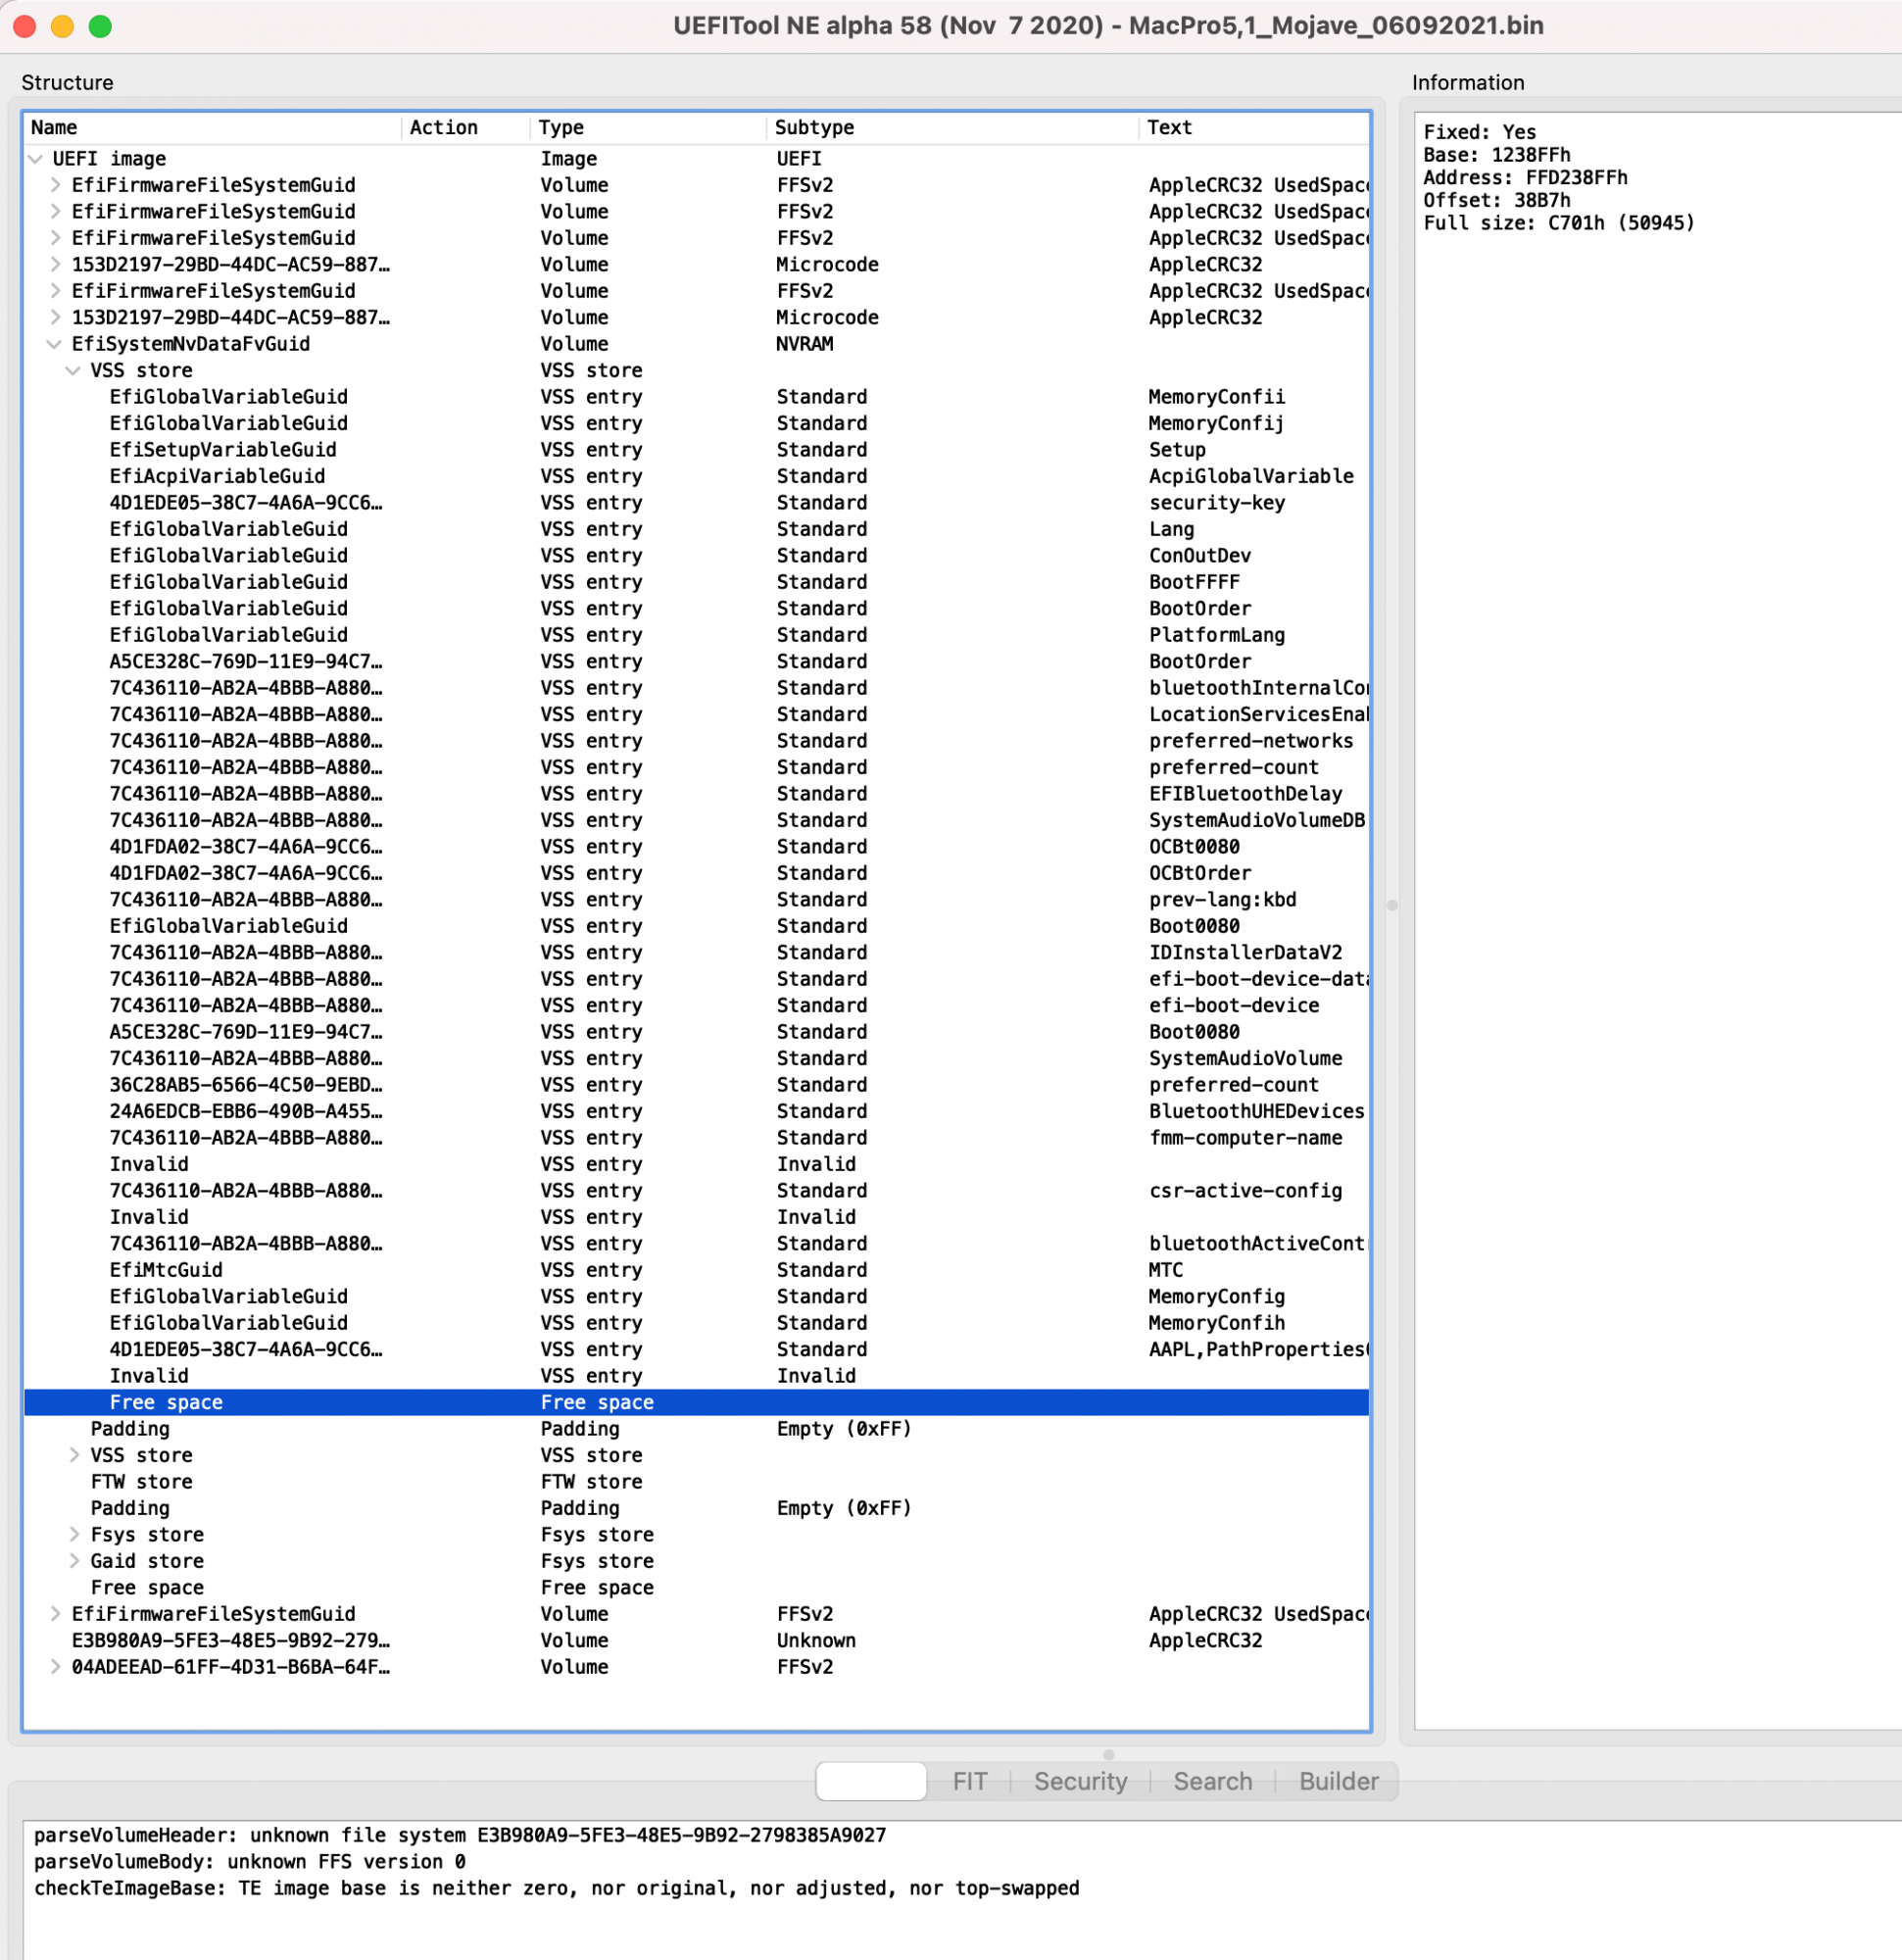Expand the Gaid store node
The width and height of the screenshot is (1902, 1960).
pos(74,1561)
